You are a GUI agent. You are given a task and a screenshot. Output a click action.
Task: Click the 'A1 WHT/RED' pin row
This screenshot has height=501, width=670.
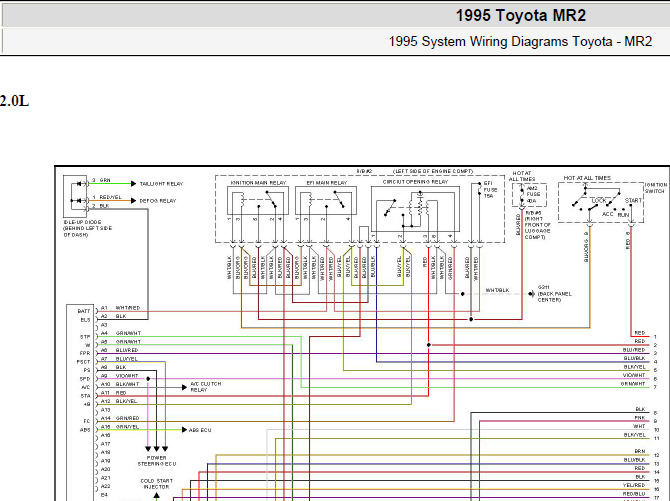pyautogui.click(x=120, y=308)
